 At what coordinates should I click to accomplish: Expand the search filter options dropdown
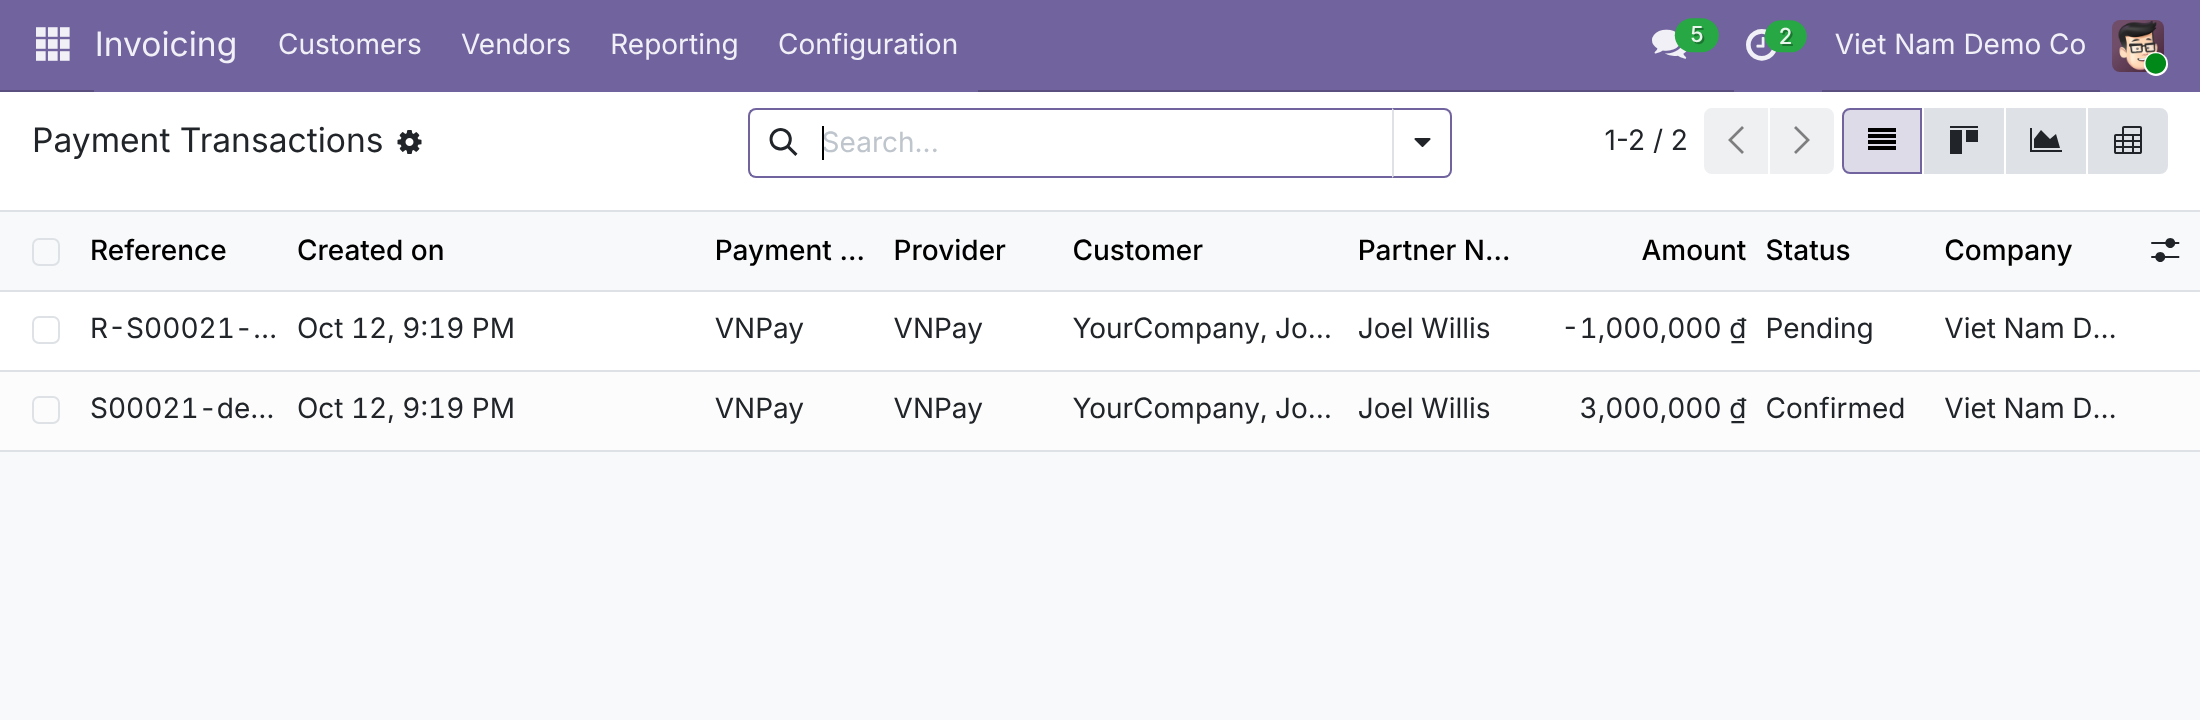pyautogui.click(x=1422, y=142)
